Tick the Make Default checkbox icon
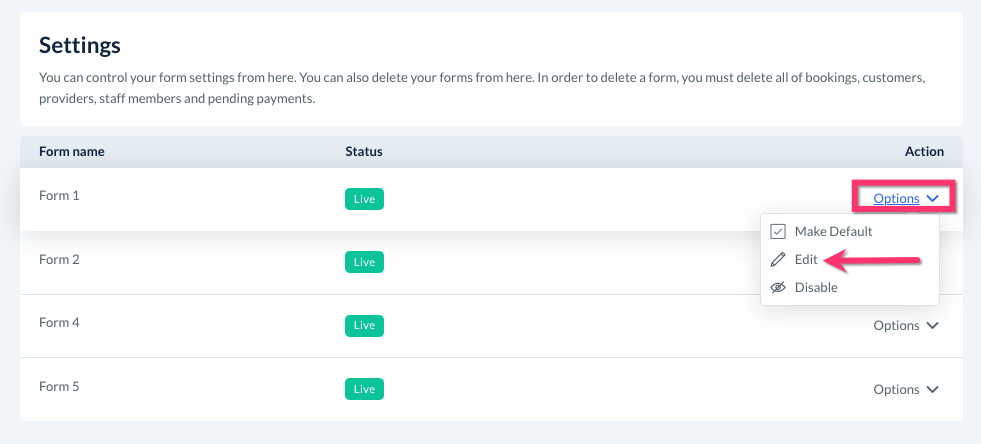The height and width of the screenshot is (444, 981). tap(778, 232)
